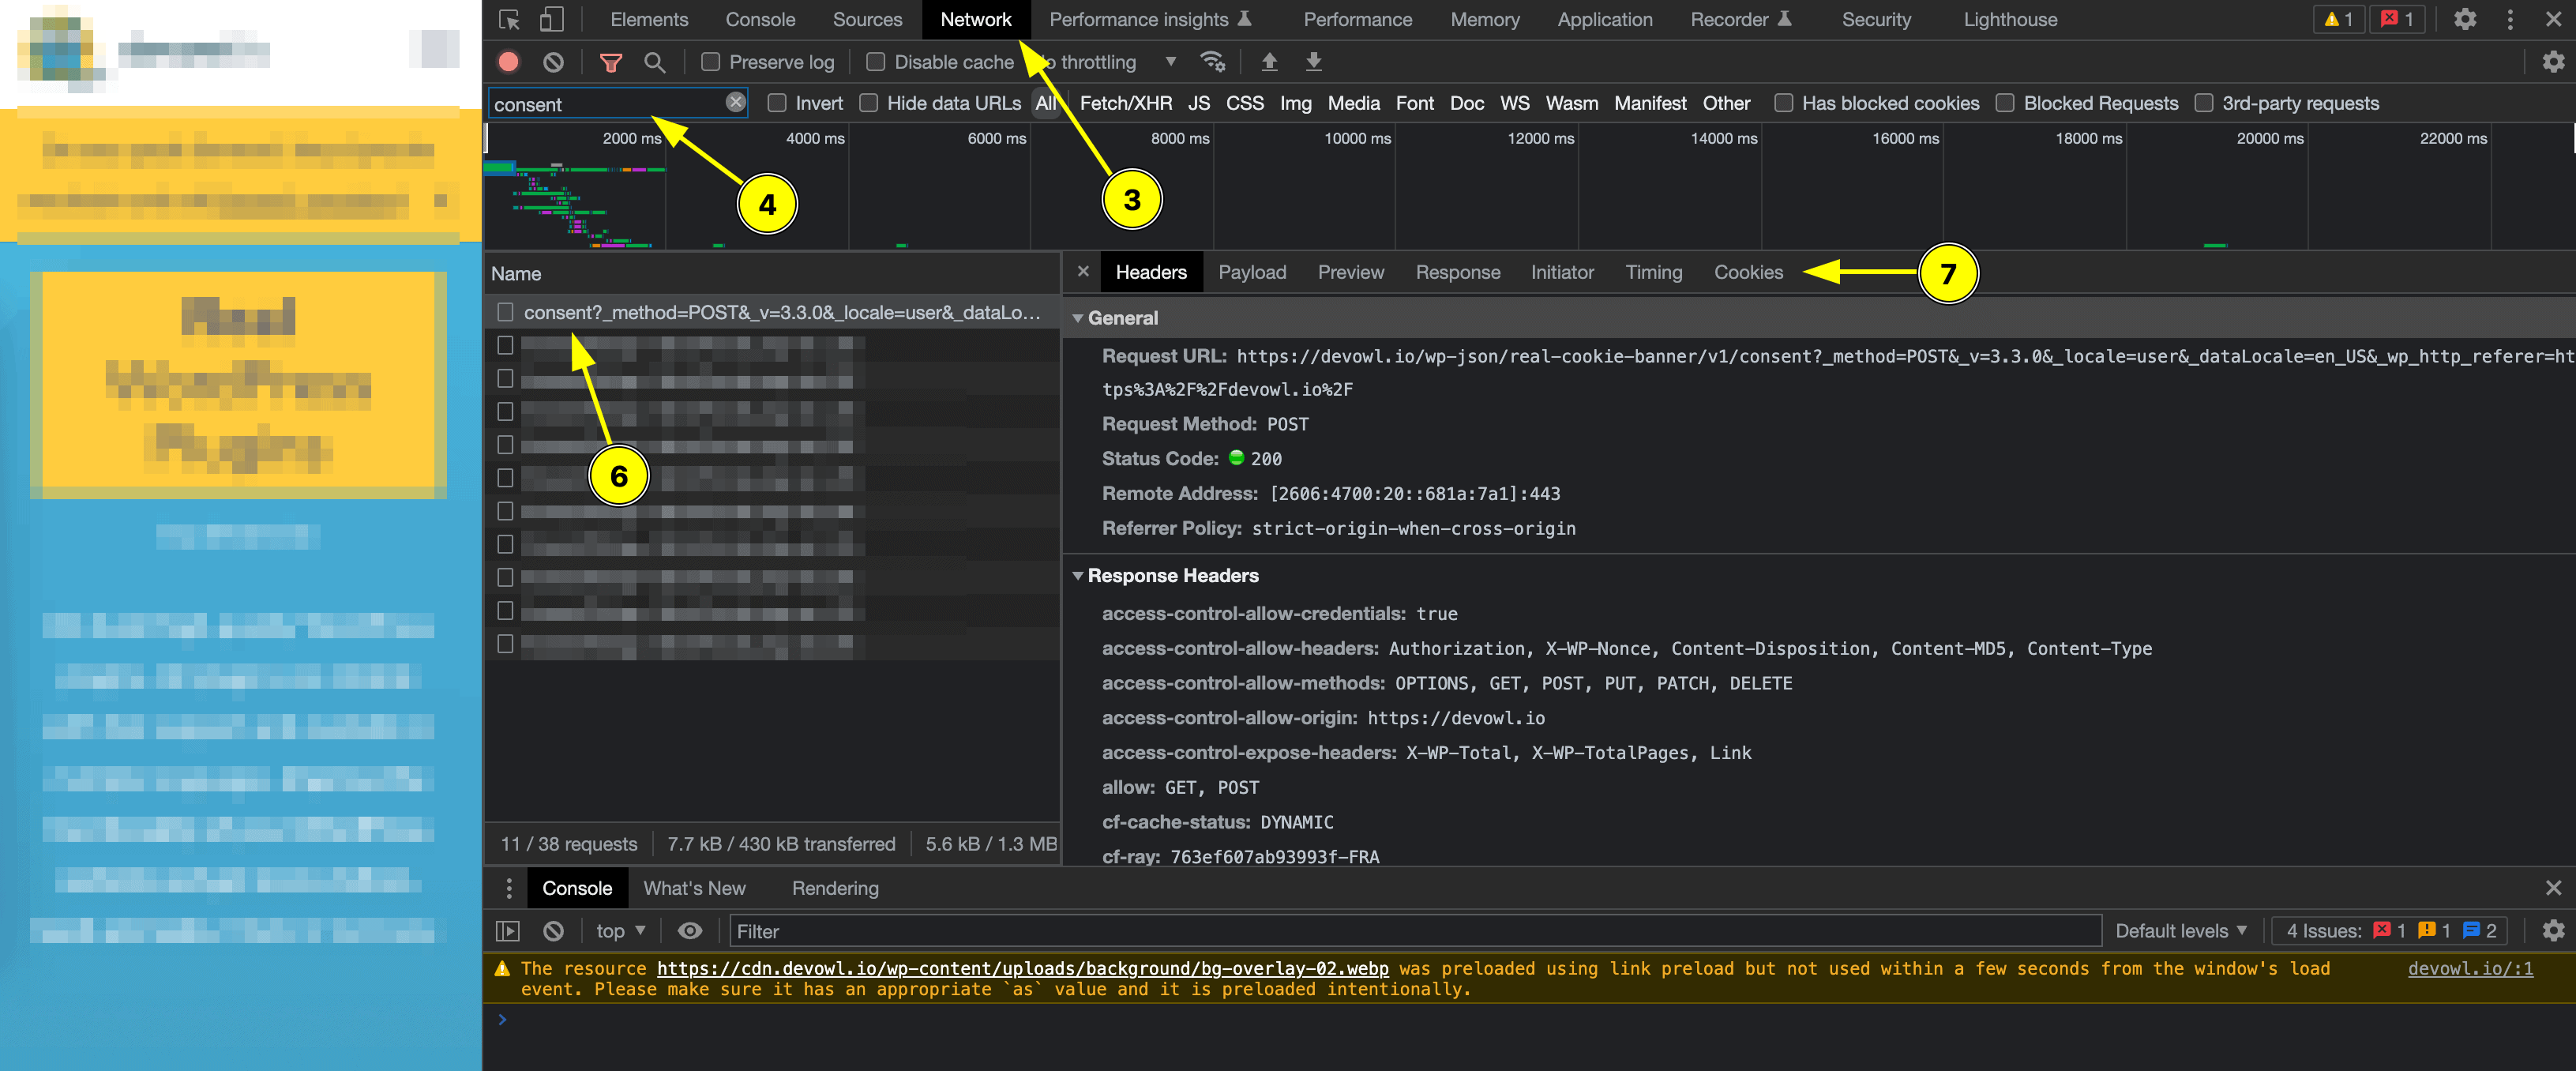Click the console Filter input field

[x=1414, y=931]
